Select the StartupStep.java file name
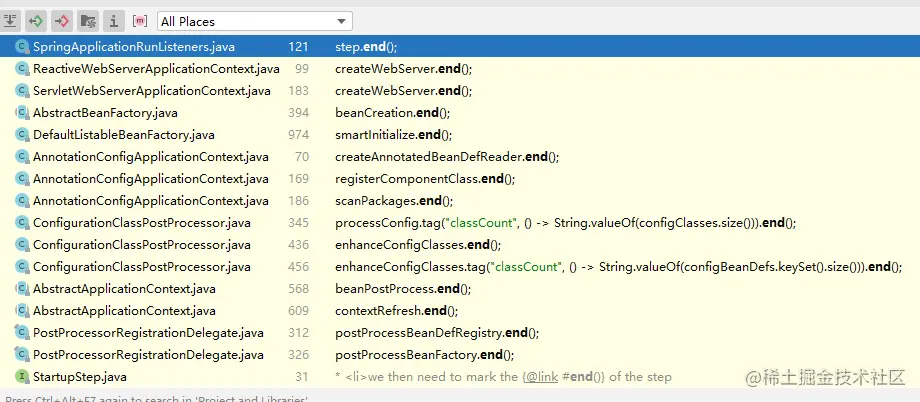Screen dimensions: 920x402 point(80,377)
